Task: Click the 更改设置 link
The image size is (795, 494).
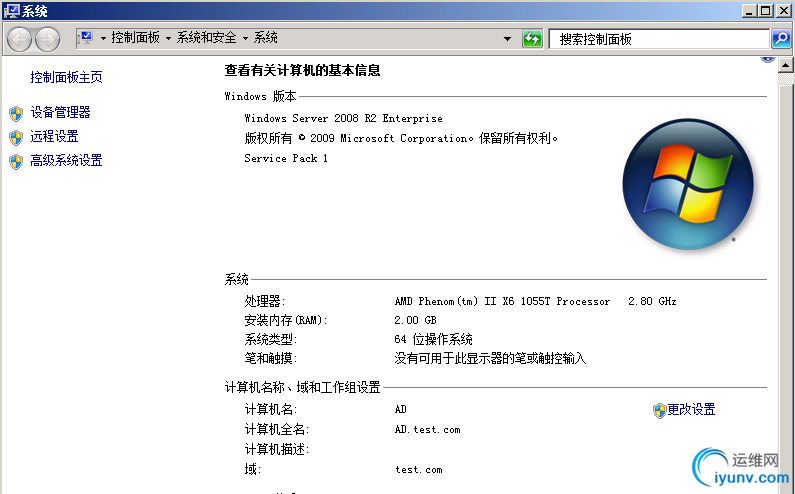Action: coord(691,409)
